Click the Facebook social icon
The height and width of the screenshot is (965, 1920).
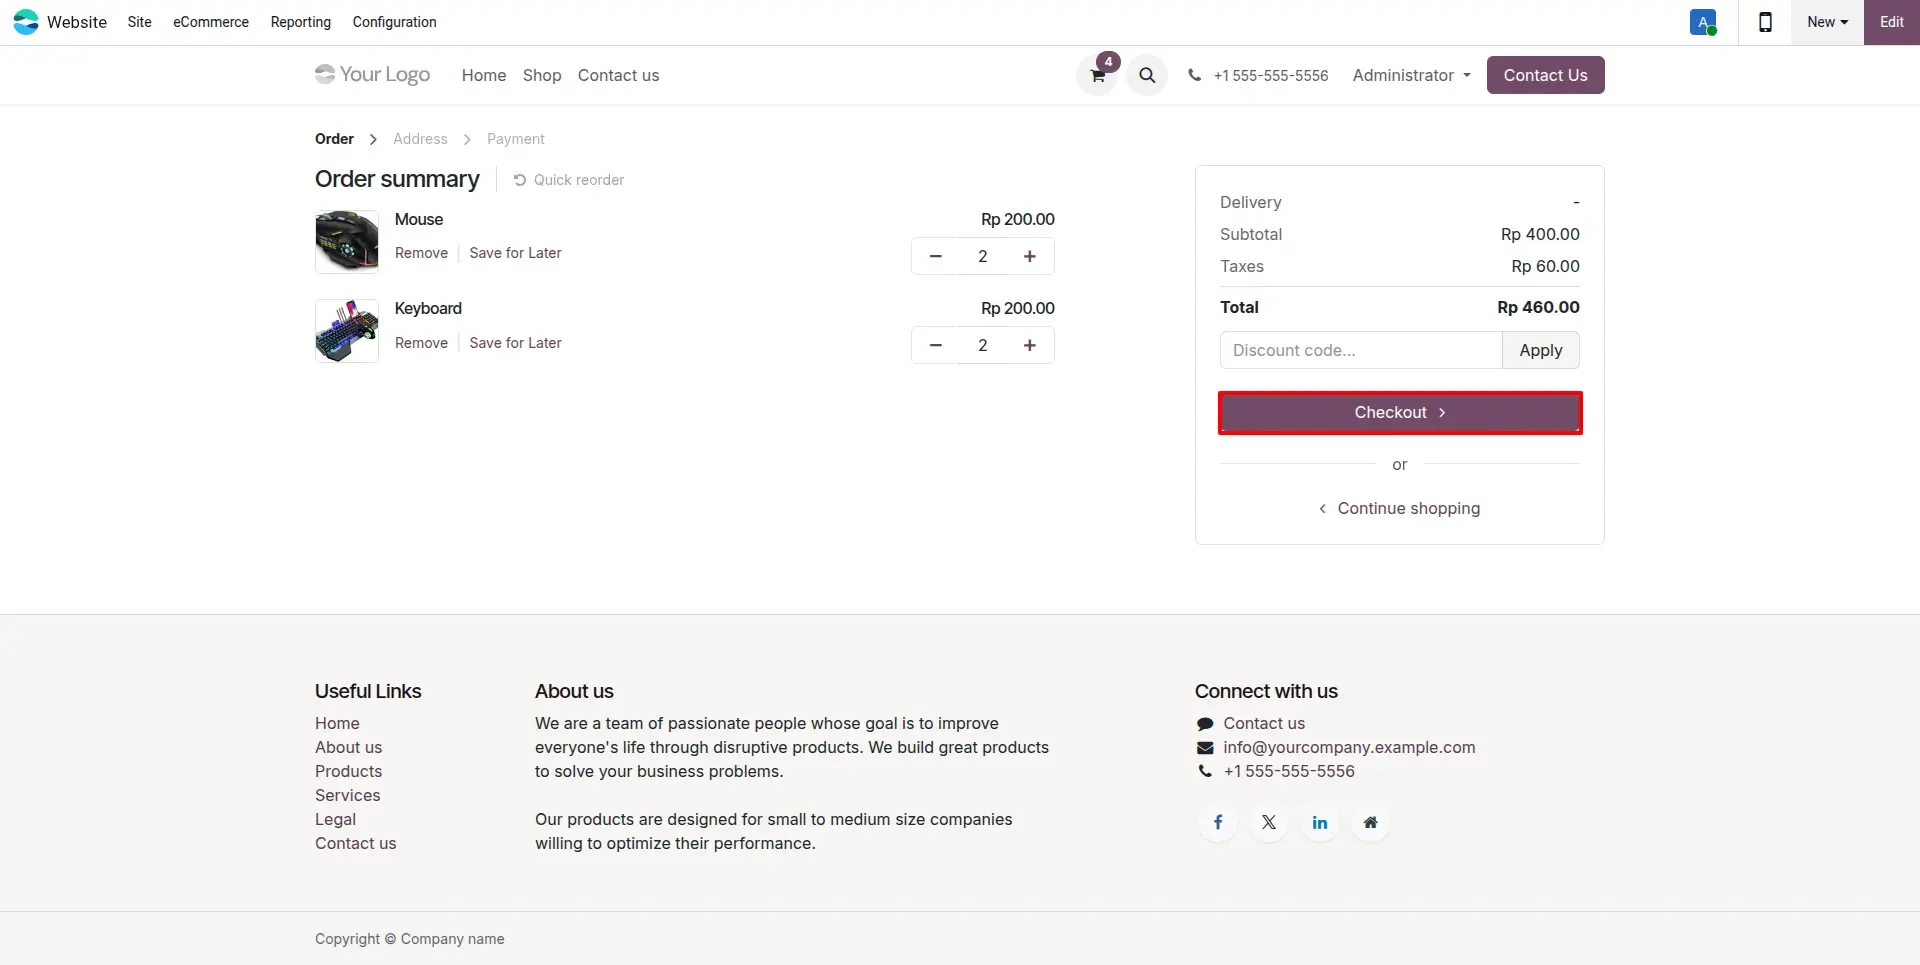[x=1218, y=822]
